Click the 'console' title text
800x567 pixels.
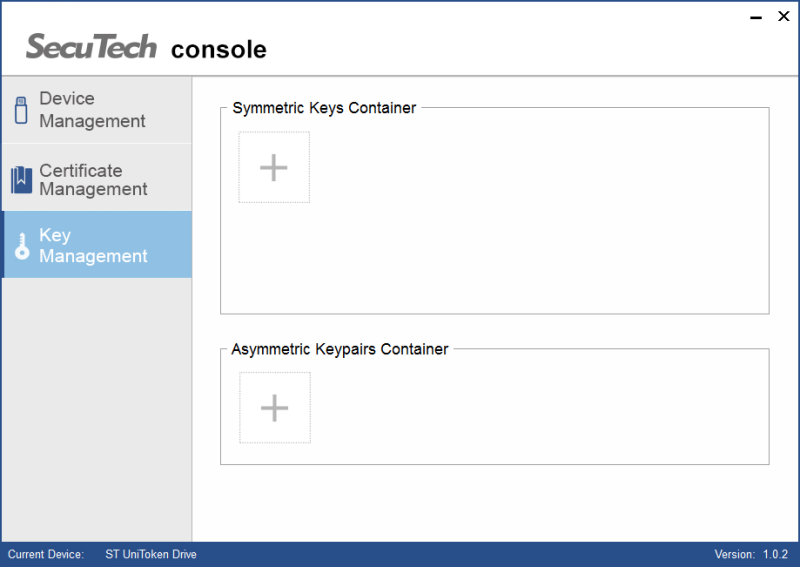(219, 50)
